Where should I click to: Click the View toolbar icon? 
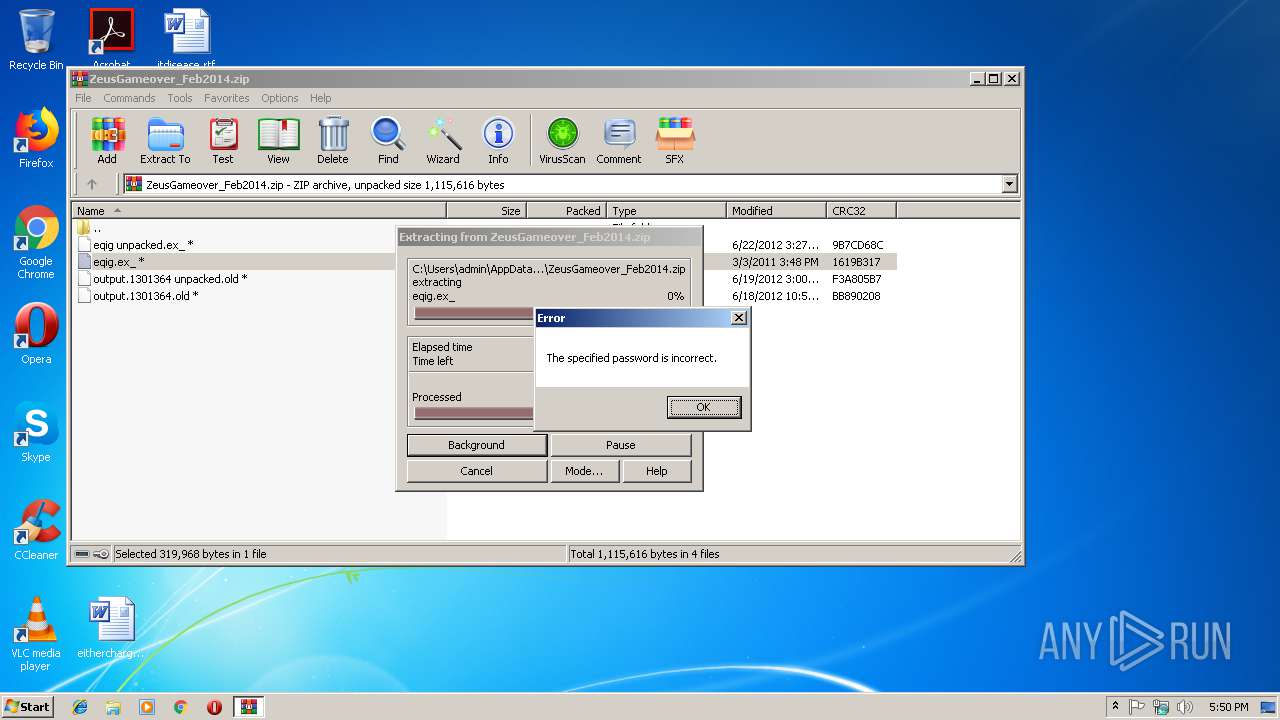[278, 140]
